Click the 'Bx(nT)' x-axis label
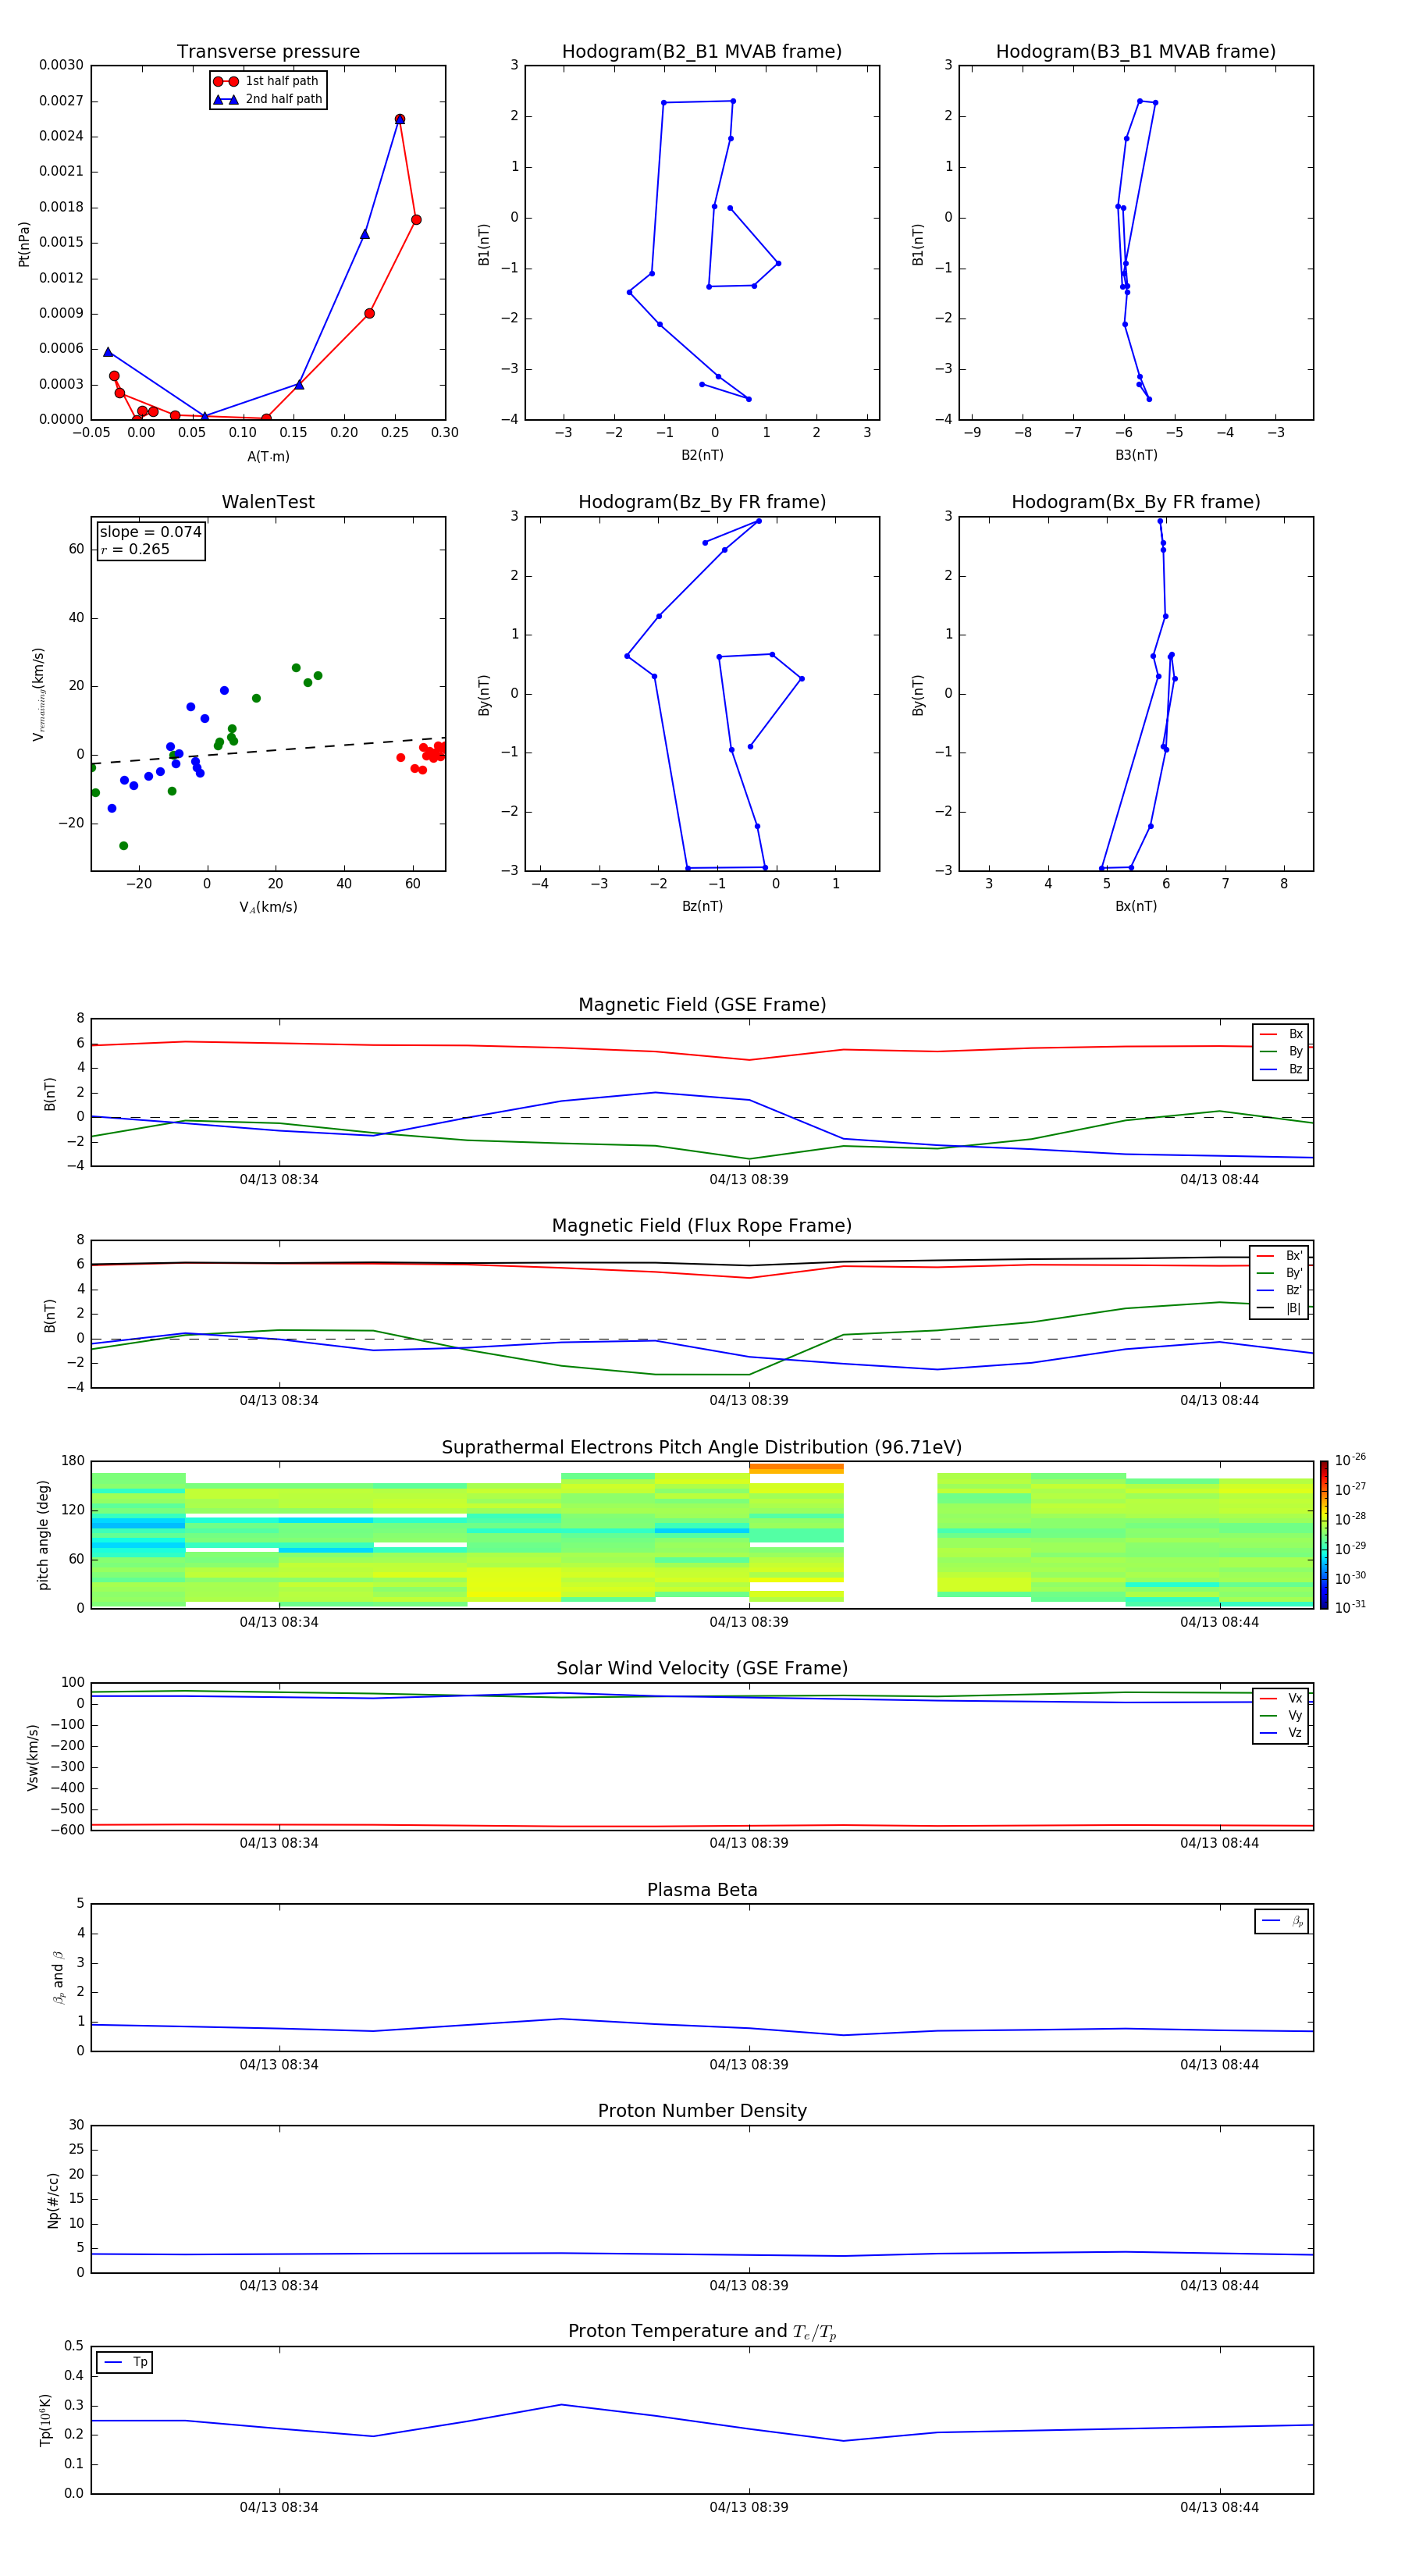 (x=1136, y=906)
